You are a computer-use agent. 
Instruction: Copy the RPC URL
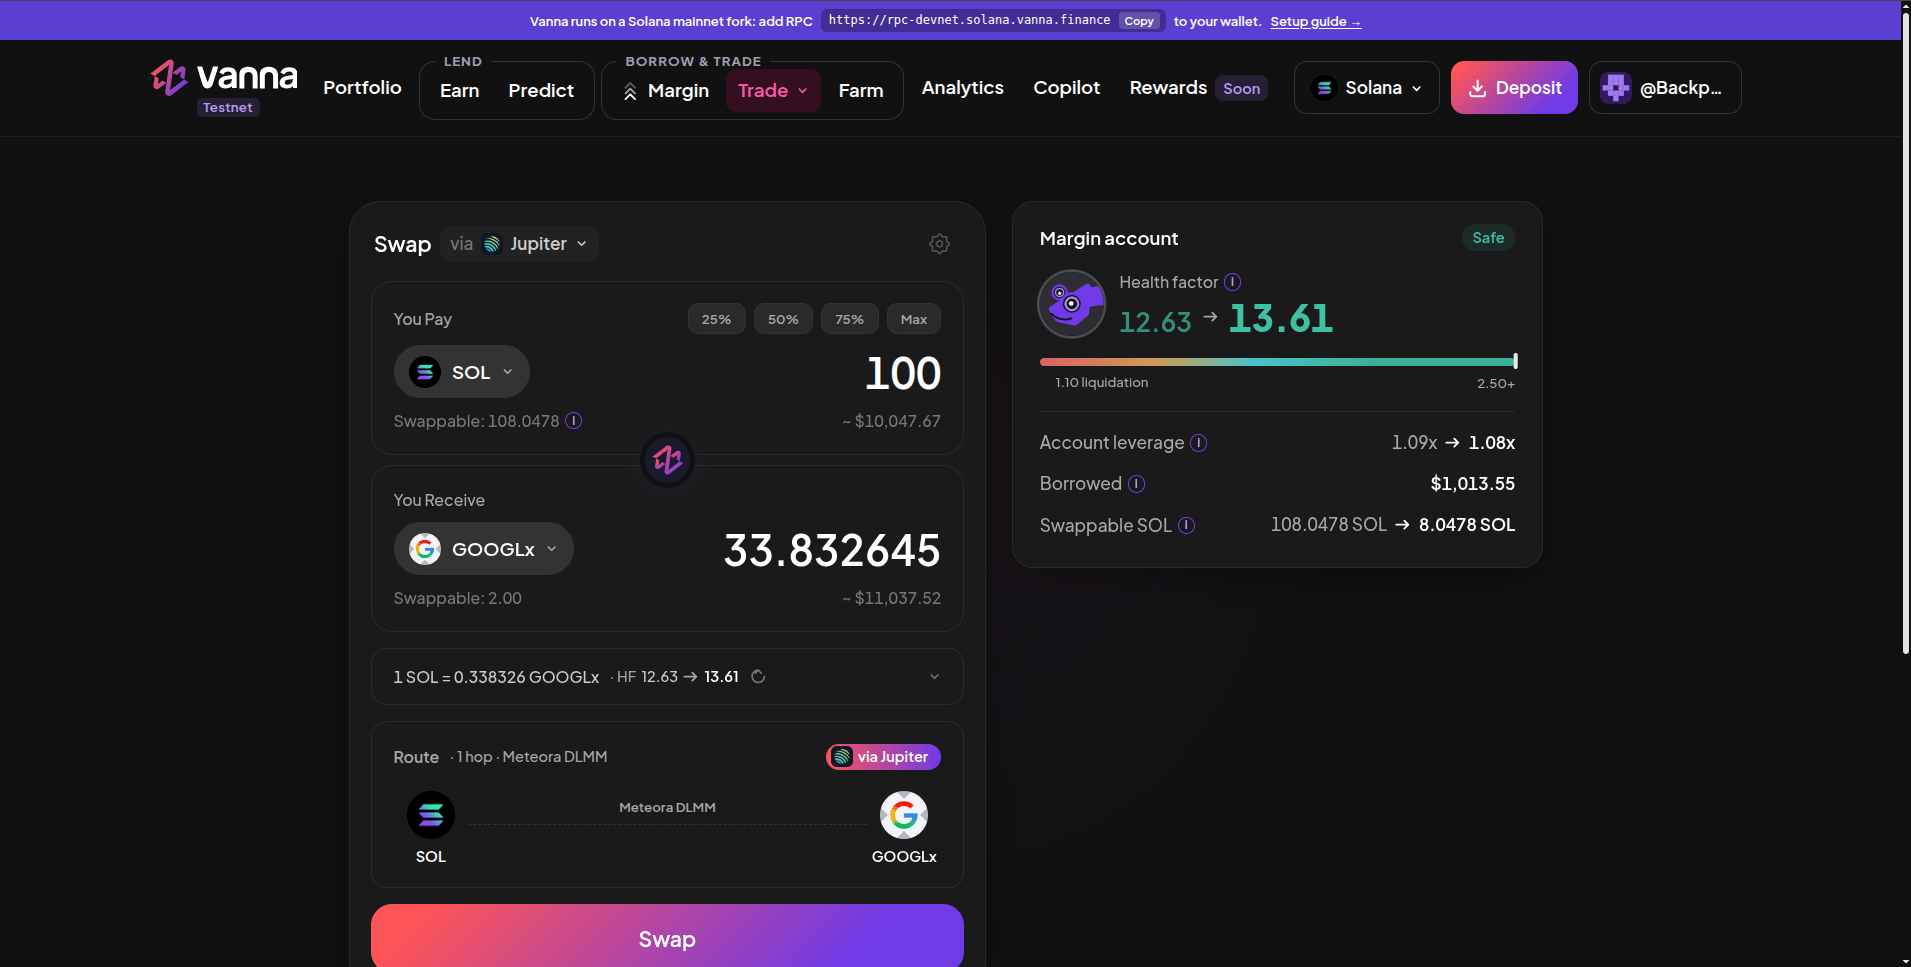point(1139,21)
